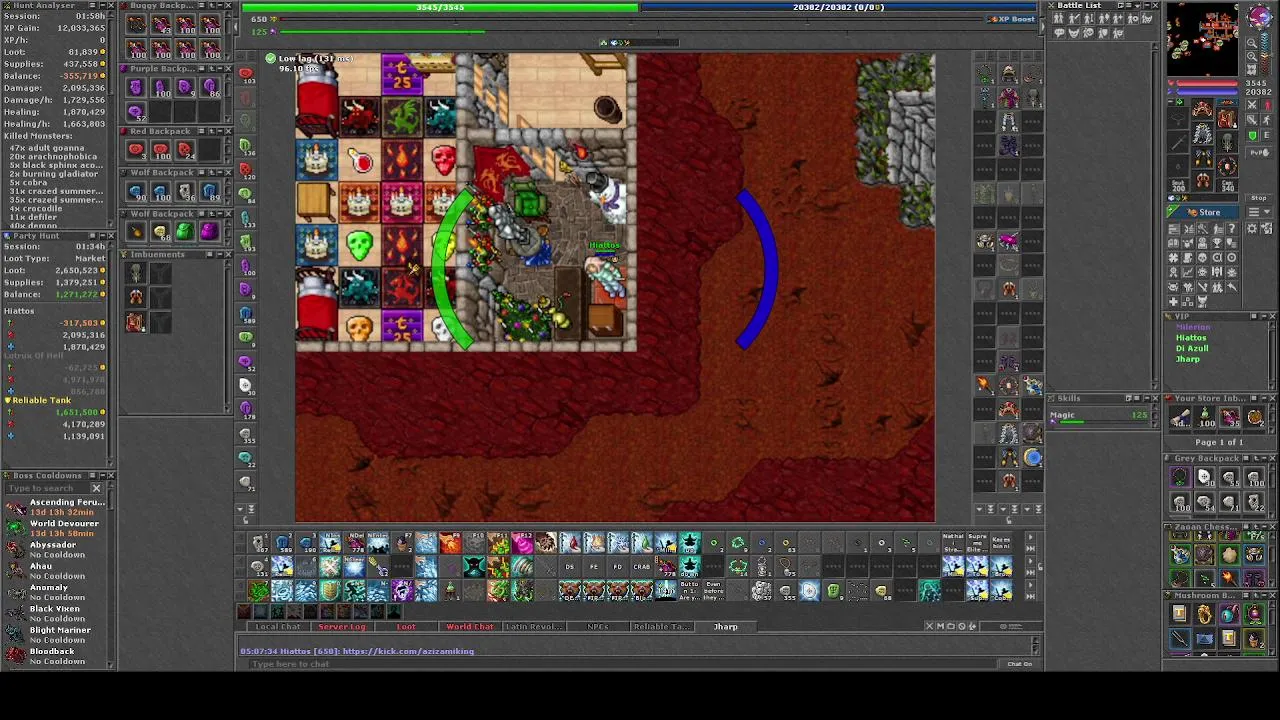This screenshot has height=720, width=1280.
Task: Click first item in Grey Backpack
Action: [x=1180, y=478]
